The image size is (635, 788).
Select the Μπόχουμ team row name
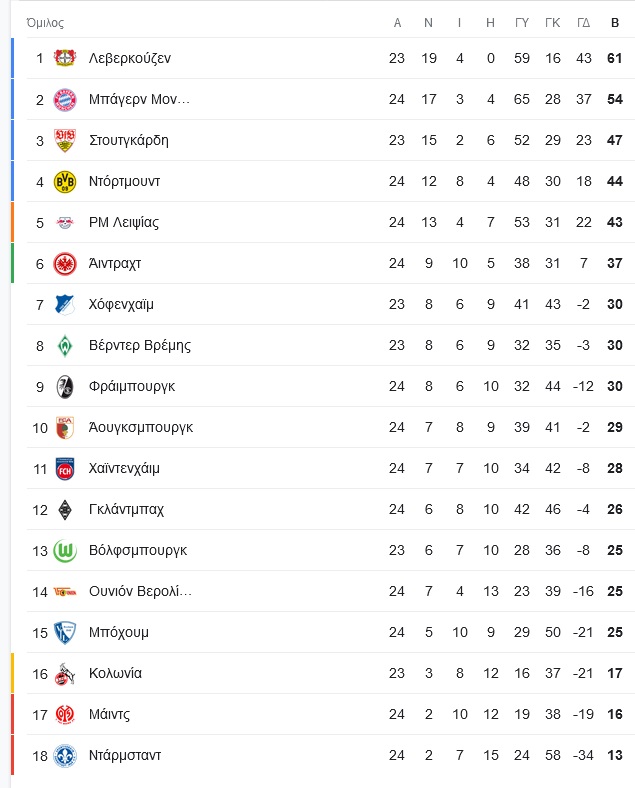click(119, 632)
